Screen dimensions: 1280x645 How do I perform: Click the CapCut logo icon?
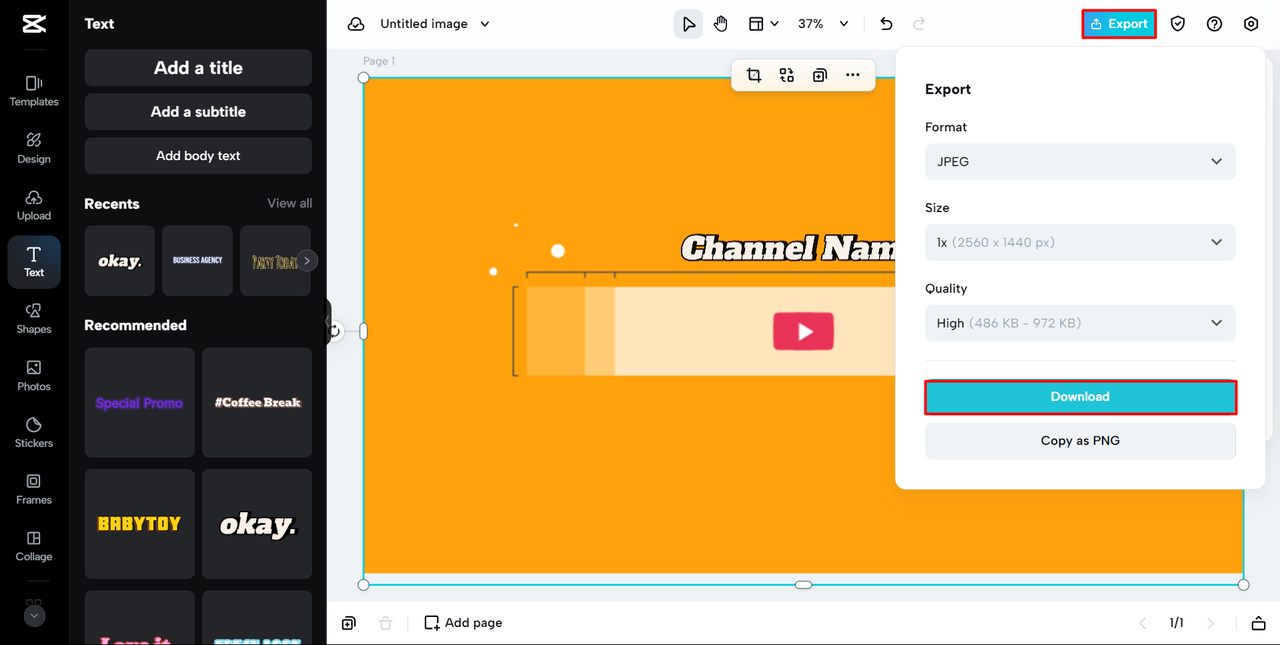(x=34, y=25)
